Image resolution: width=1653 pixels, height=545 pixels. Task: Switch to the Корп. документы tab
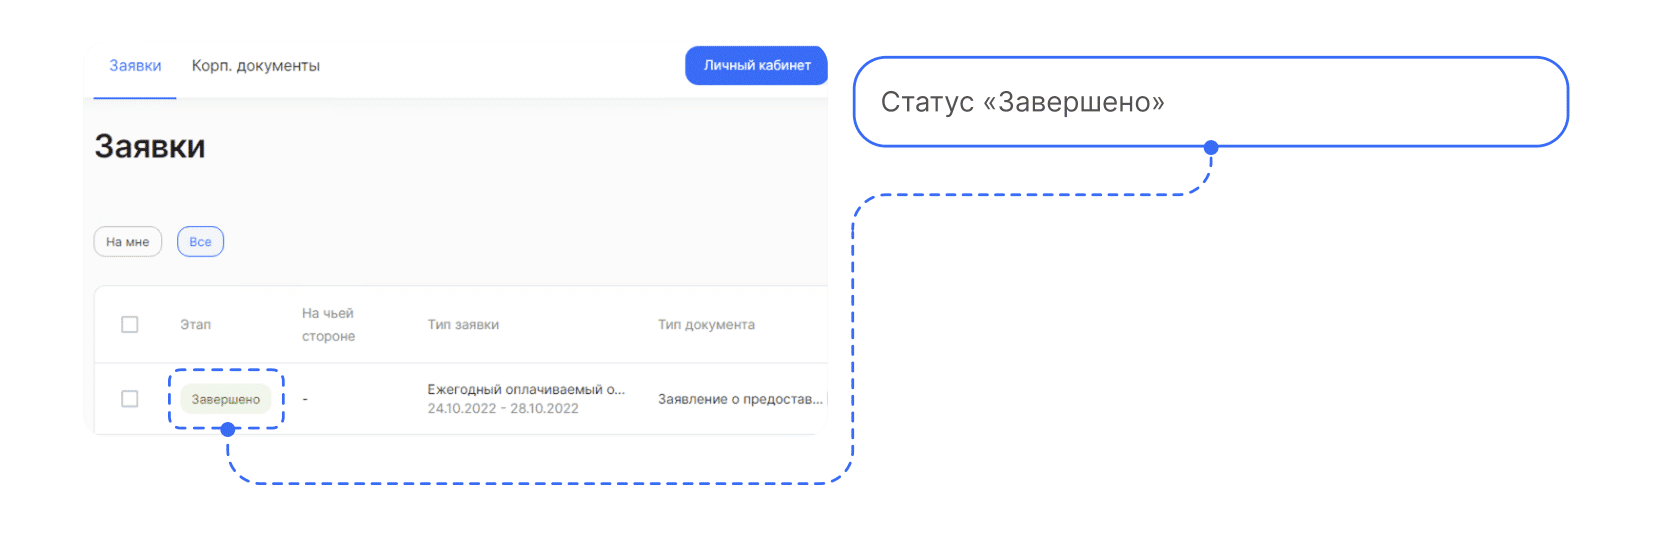click(x=255, y=66)
